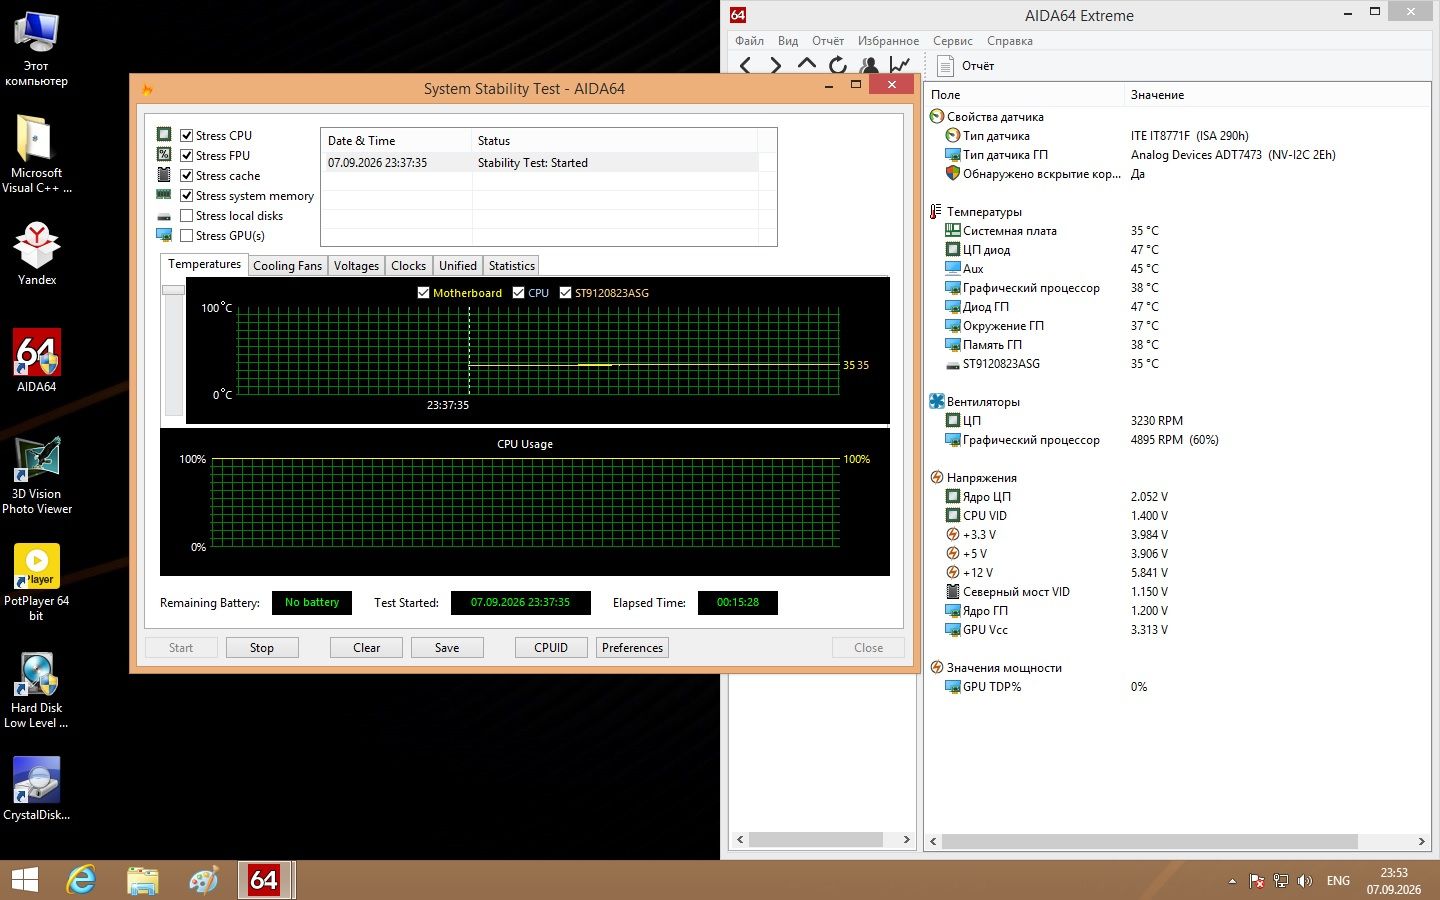Open the graph icon in AIDA64 toolbar

tap(900, 65)
